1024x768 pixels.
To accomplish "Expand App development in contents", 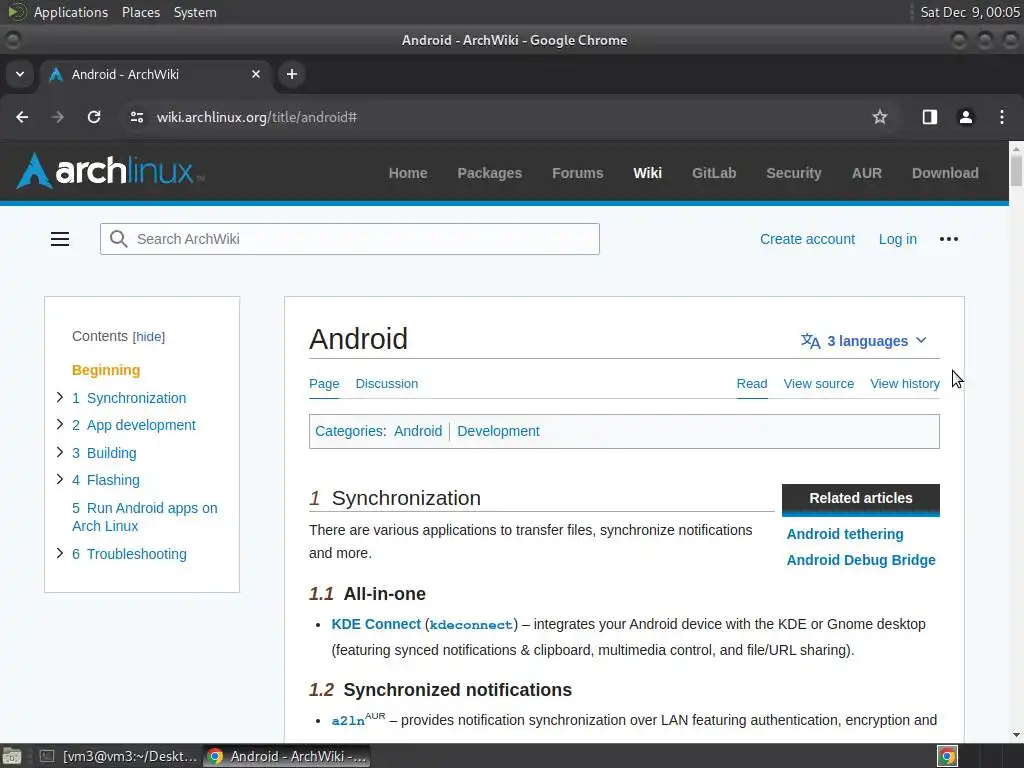I will coord(59,424).
